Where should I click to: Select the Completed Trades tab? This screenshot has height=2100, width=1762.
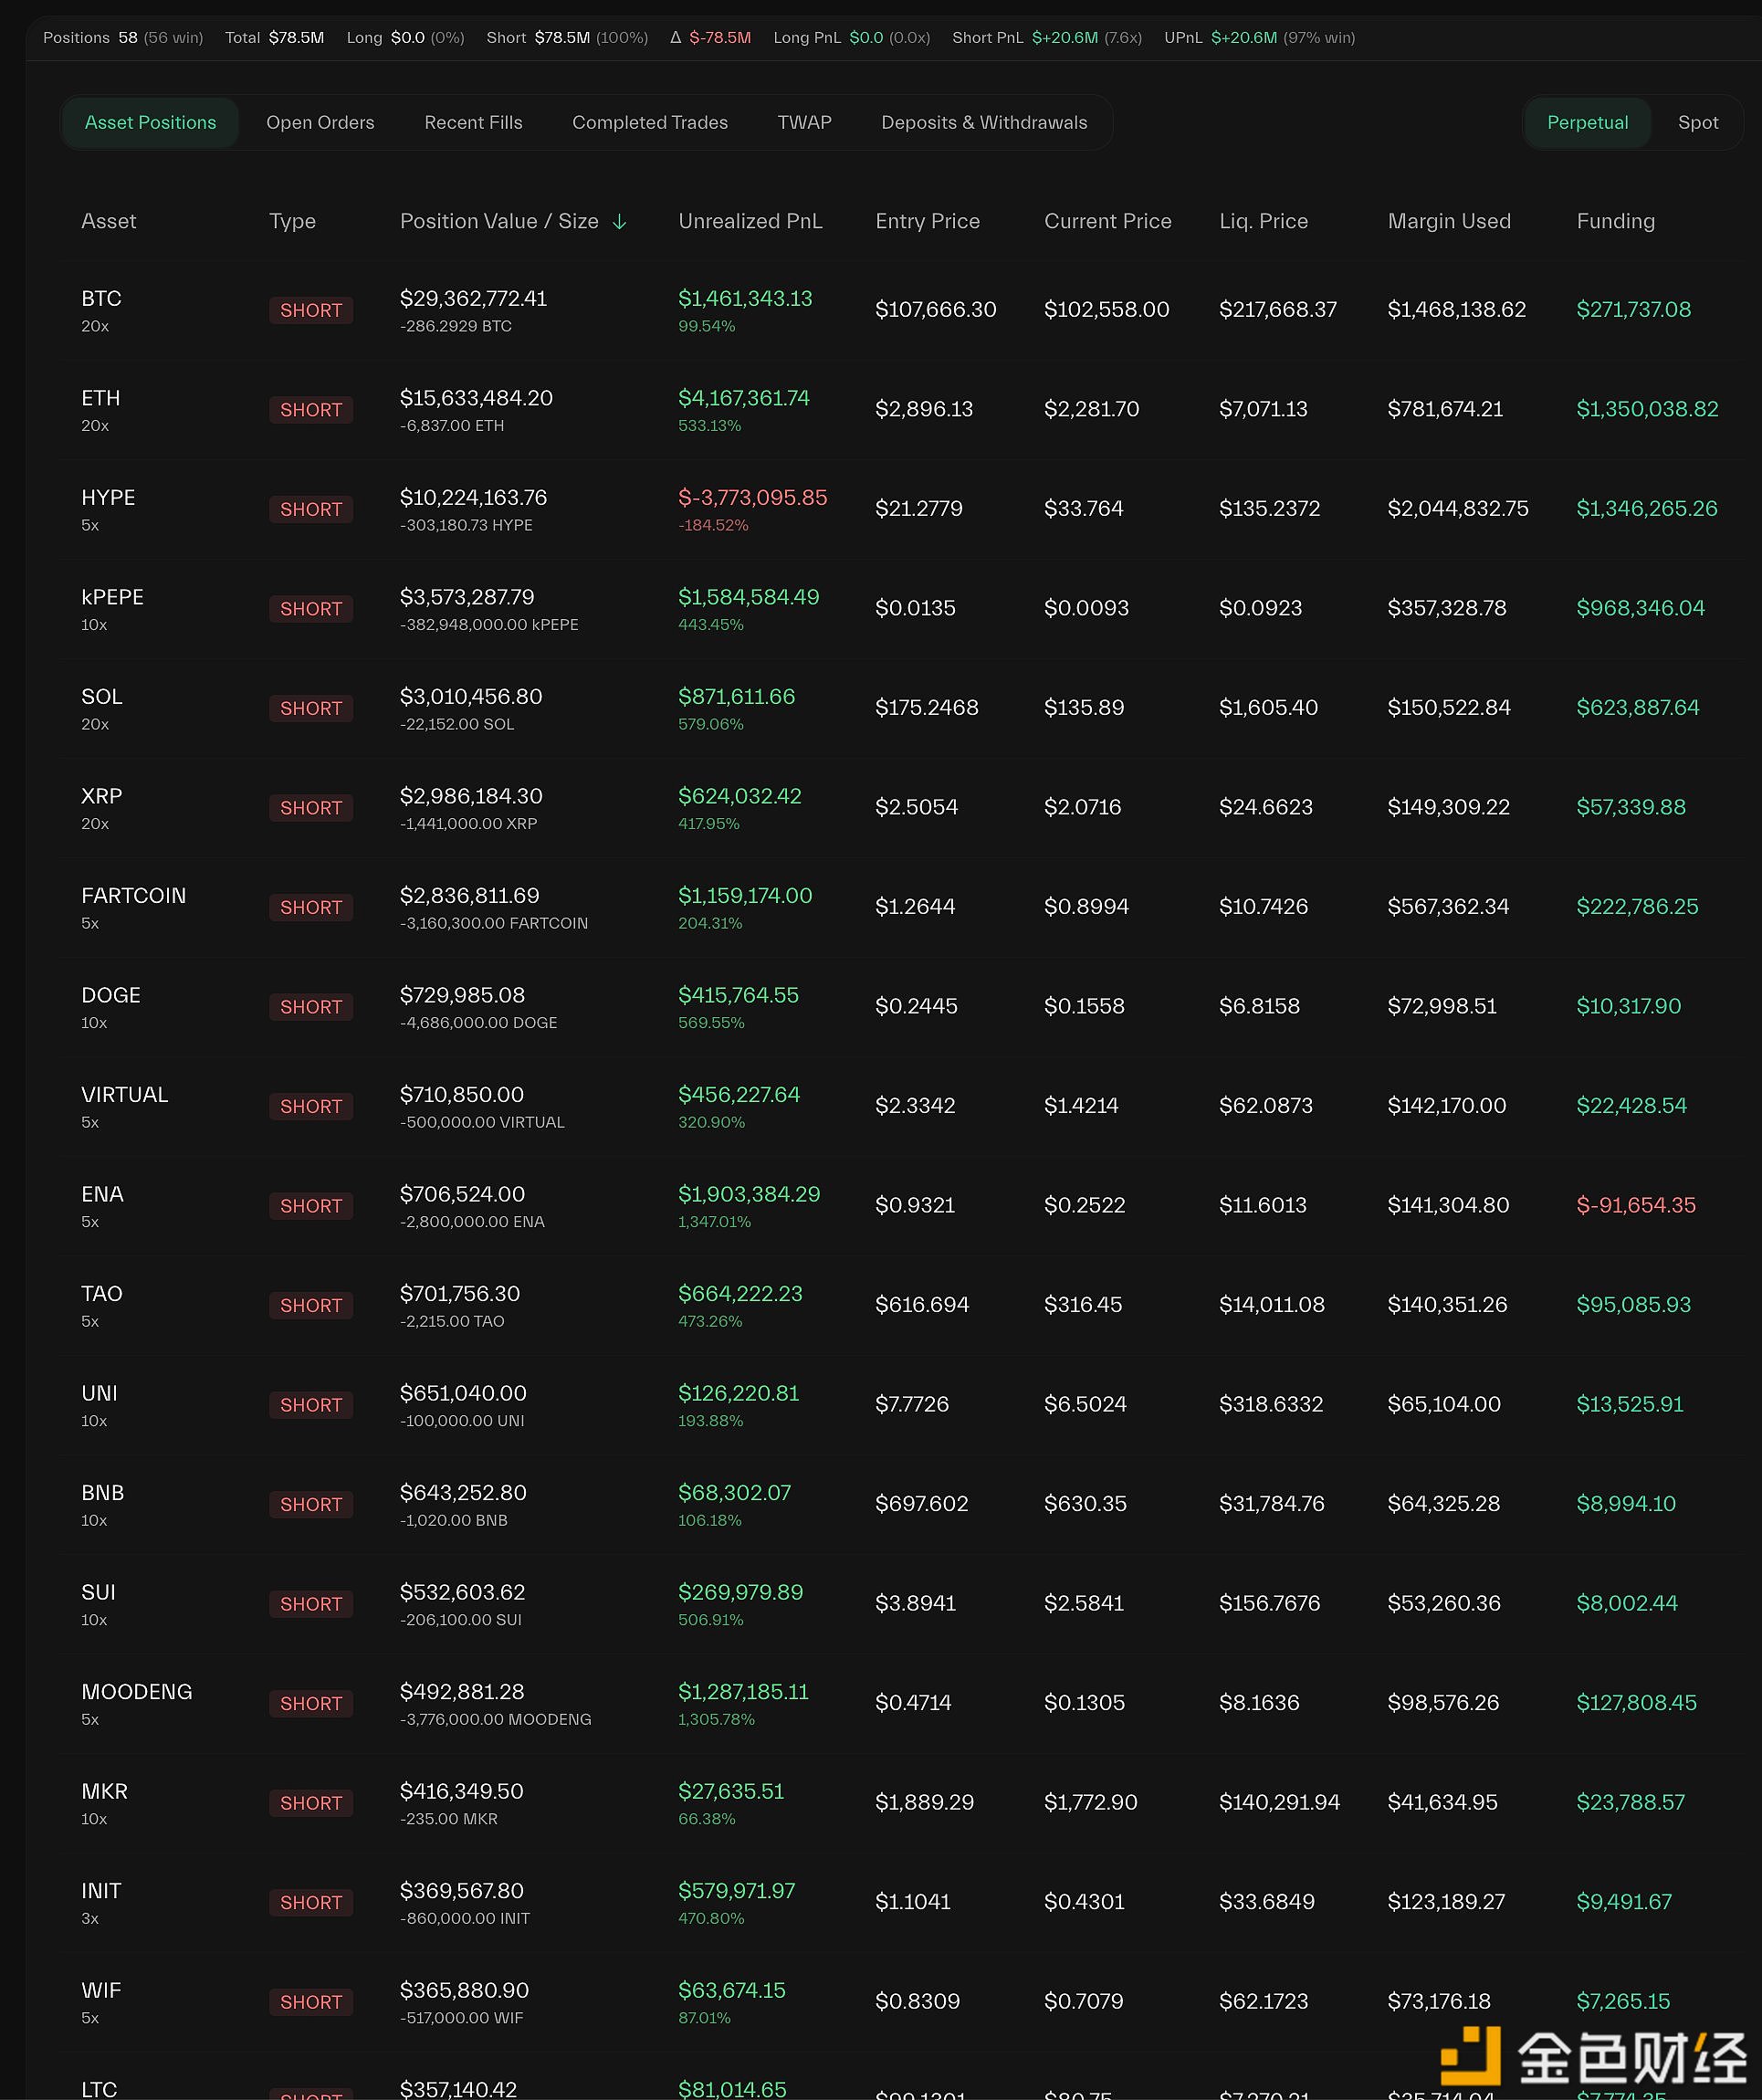649,123
